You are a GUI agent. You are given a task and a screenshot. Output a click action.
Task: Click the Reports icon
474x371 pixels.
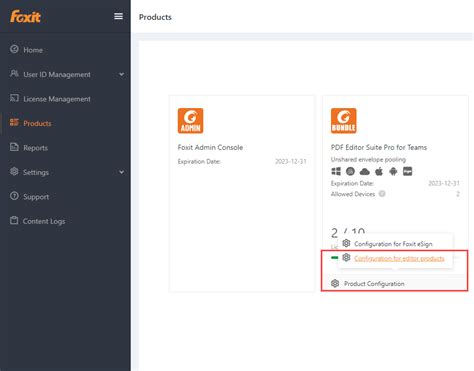click(x=14, y=147)
